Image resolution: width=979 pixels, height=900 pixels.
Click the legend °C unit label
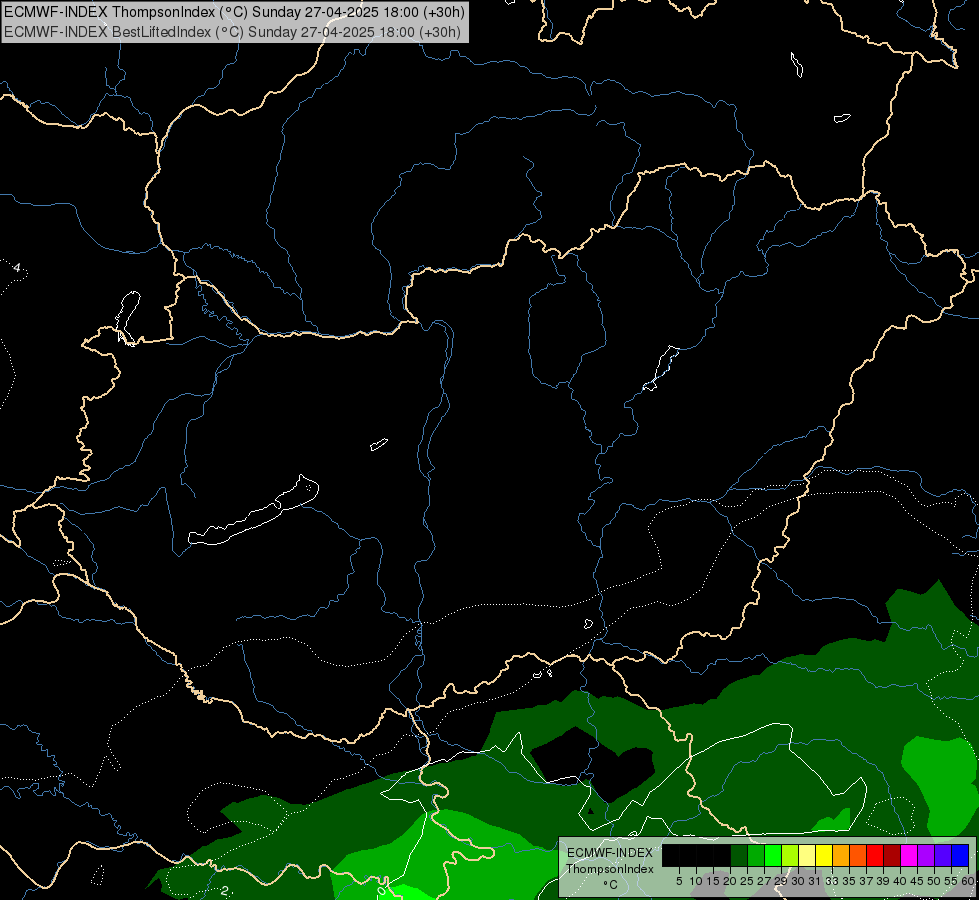[611, 885]
